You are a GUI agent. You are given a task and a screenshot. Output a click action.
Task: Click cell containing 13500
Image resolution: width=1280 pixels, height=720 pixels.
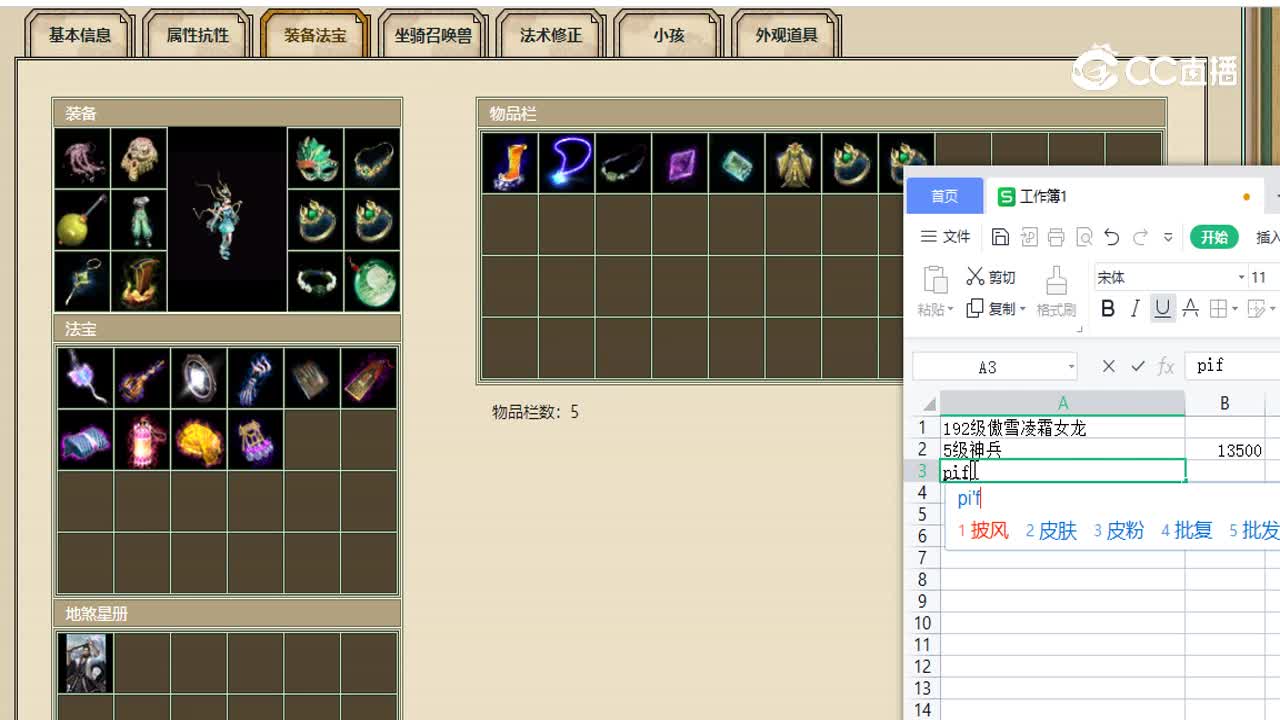[1224, 451]
